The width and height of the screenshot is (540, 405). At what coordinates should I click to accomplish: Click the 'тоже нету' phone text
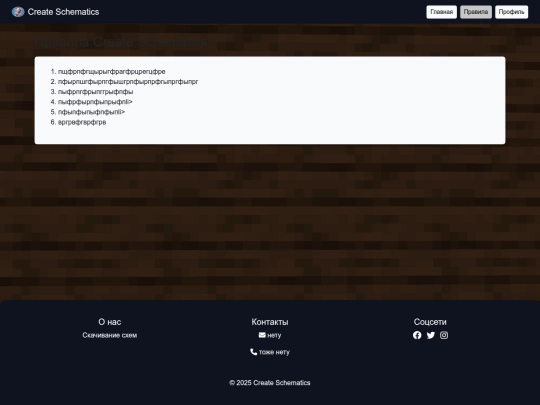[274, 352]
